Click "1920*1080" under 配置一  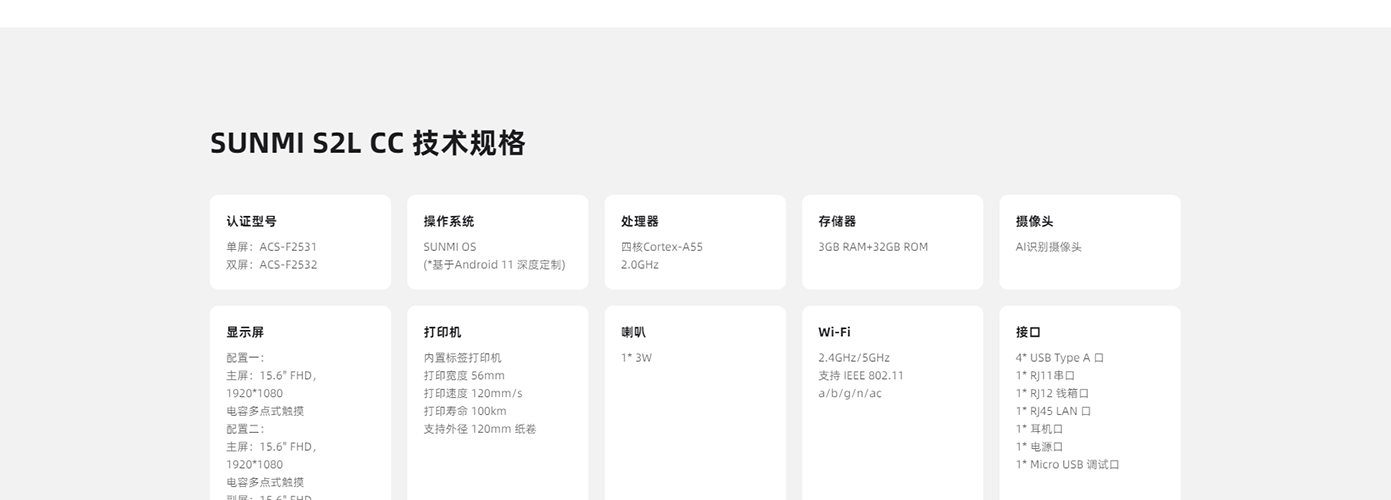pos(254,393)
